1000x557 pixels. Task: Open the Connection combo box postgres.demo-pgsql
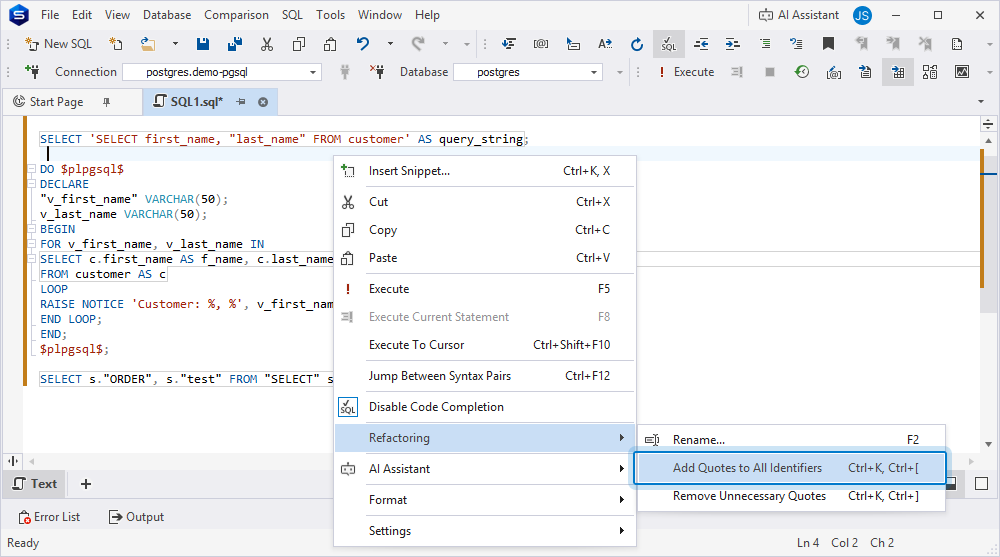click(222, 72)
